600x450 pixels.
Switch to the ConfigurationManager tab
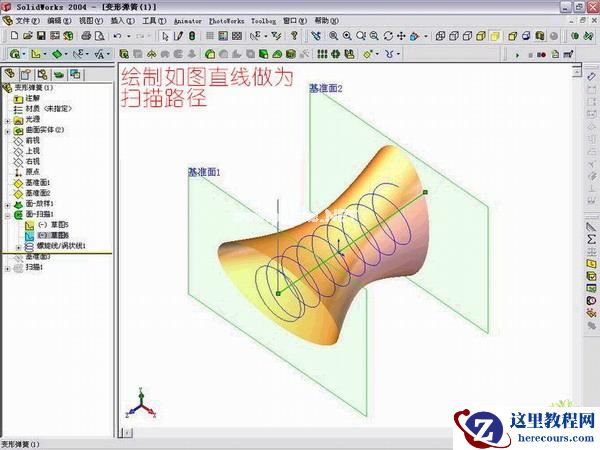[42, 74]
